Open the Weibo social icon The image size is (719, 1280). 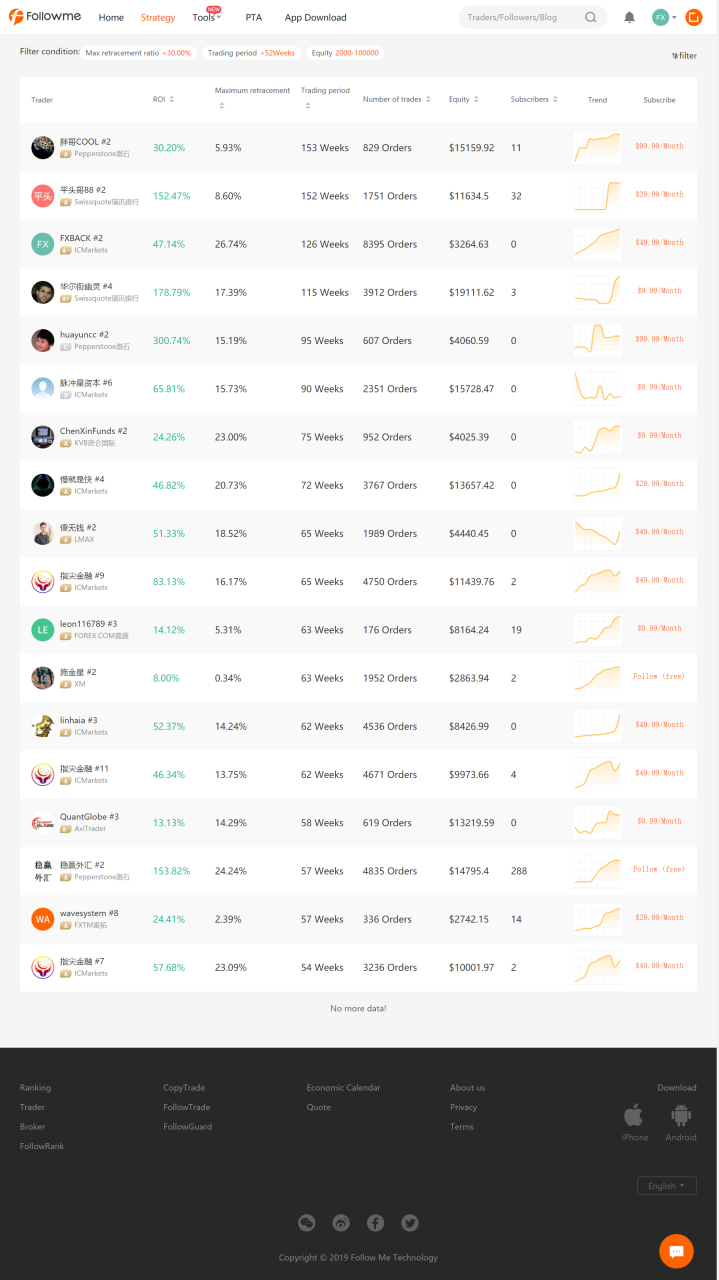(341, 1222)
